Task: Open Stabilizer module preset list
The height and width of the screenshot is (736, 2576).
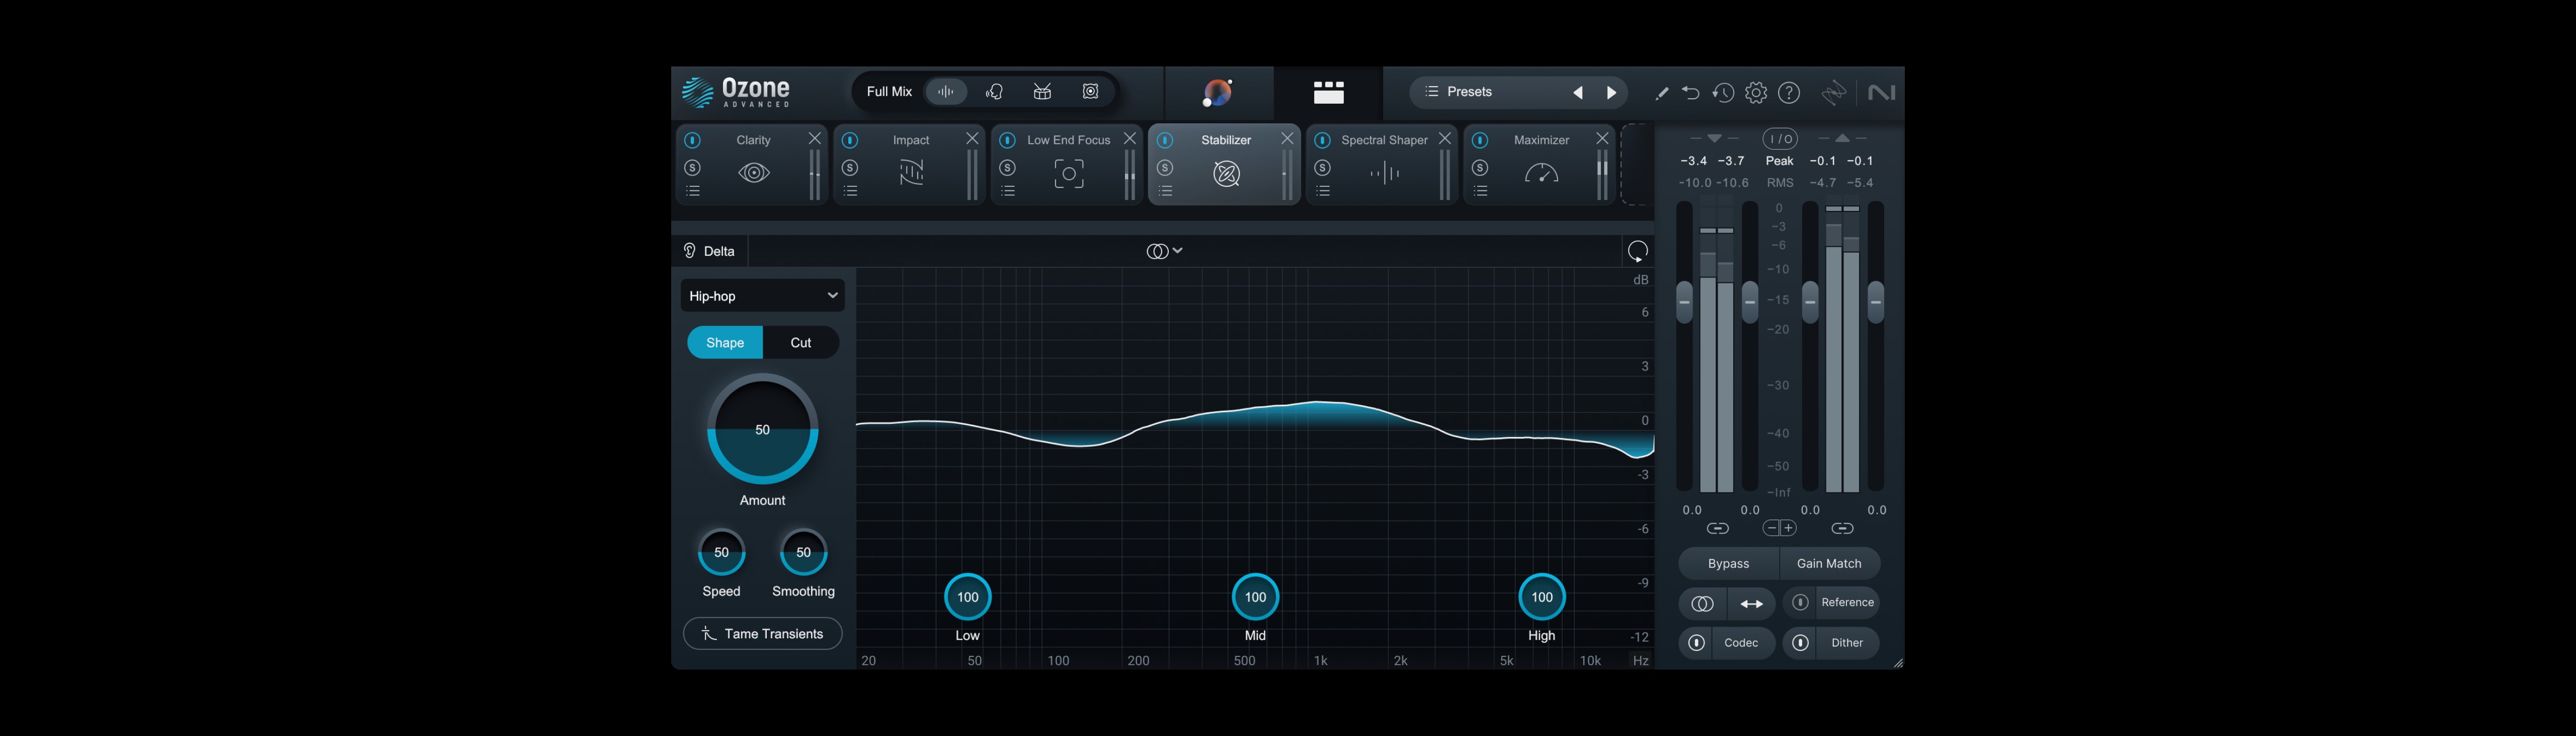Action: [x=1165, y=191]
